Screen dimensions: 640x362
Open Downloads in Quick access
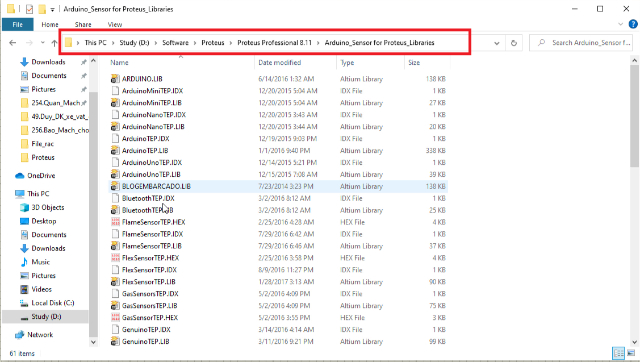48,62
